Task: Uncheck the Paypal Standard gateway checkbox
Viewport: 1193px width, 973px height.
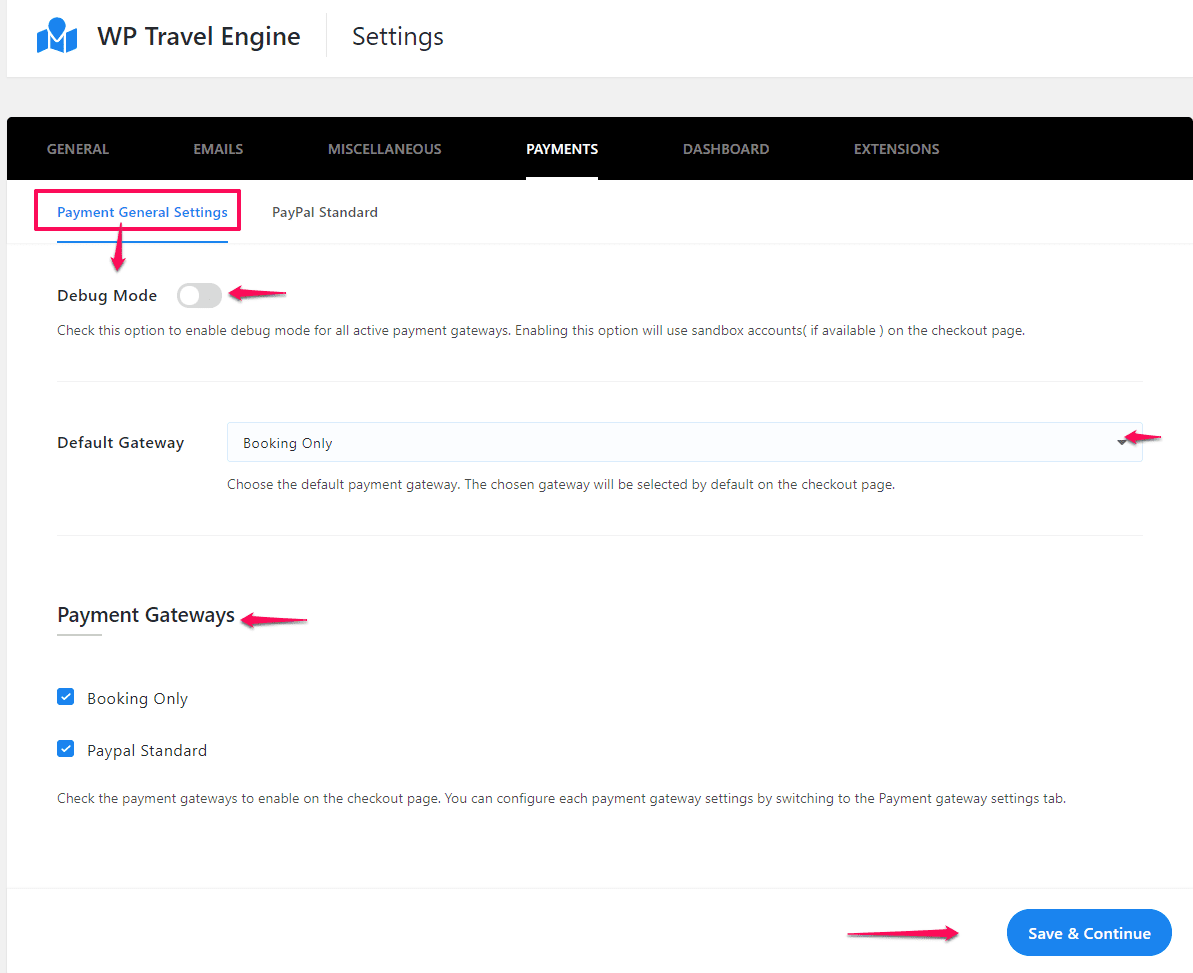Action: point(66,749)
